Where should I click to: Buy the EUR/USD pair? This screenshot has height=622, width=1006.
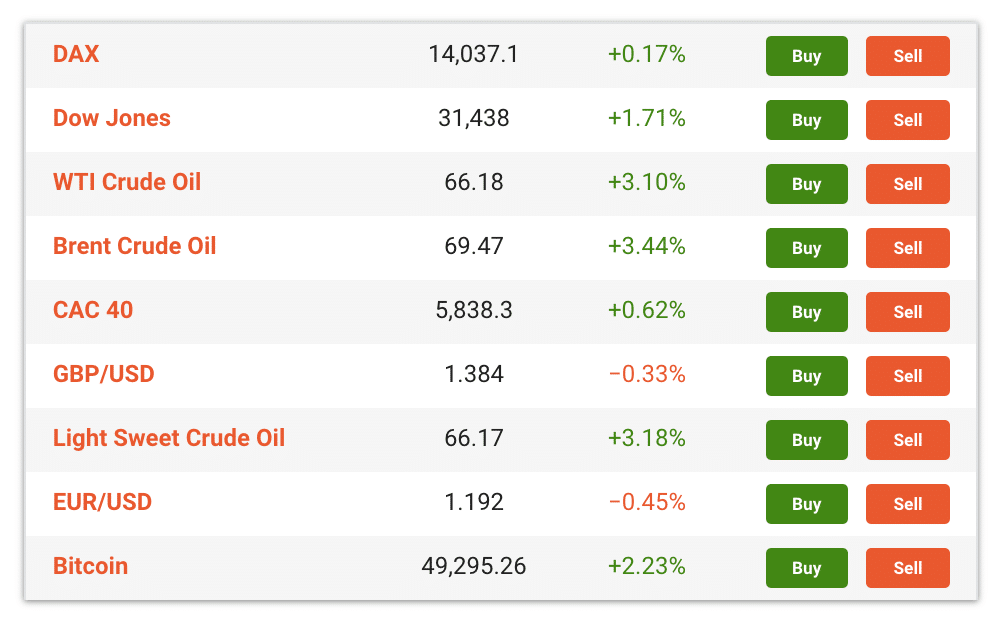[x=806, y=504]
